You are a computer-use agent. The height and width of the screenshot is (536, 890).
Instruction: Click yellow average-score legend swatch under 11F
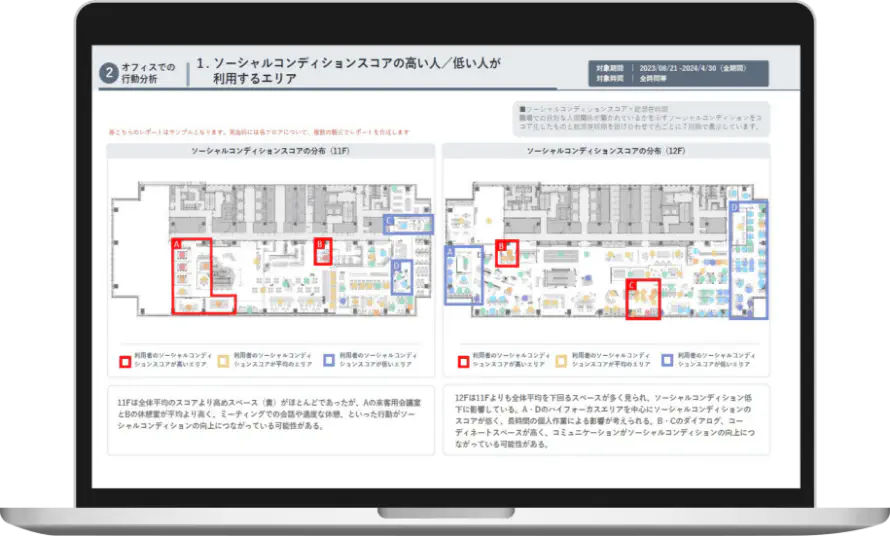[x=225, y=359]
